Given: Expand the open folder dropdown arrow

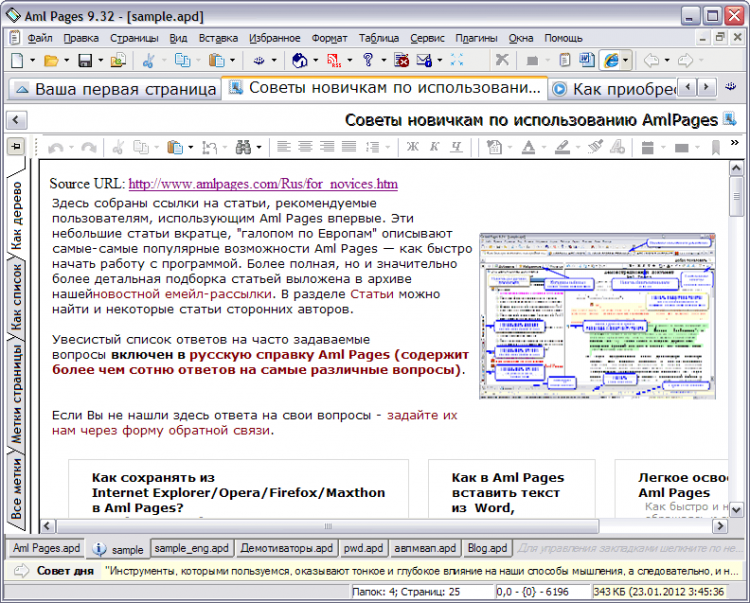Looking at the screenshot, I should click(67, 61).
